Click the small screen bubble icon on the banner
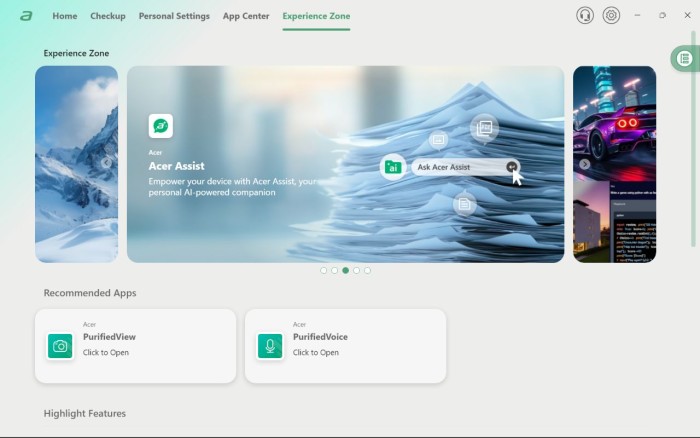 pos(438,140)
